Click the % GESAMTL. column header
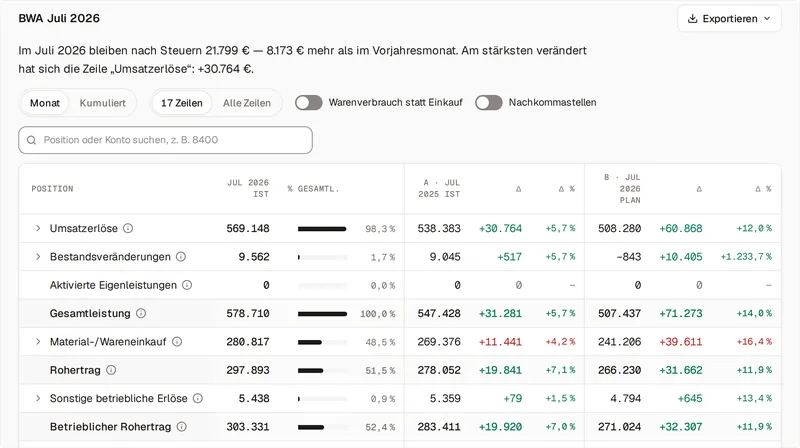 (x=313, y=189)
